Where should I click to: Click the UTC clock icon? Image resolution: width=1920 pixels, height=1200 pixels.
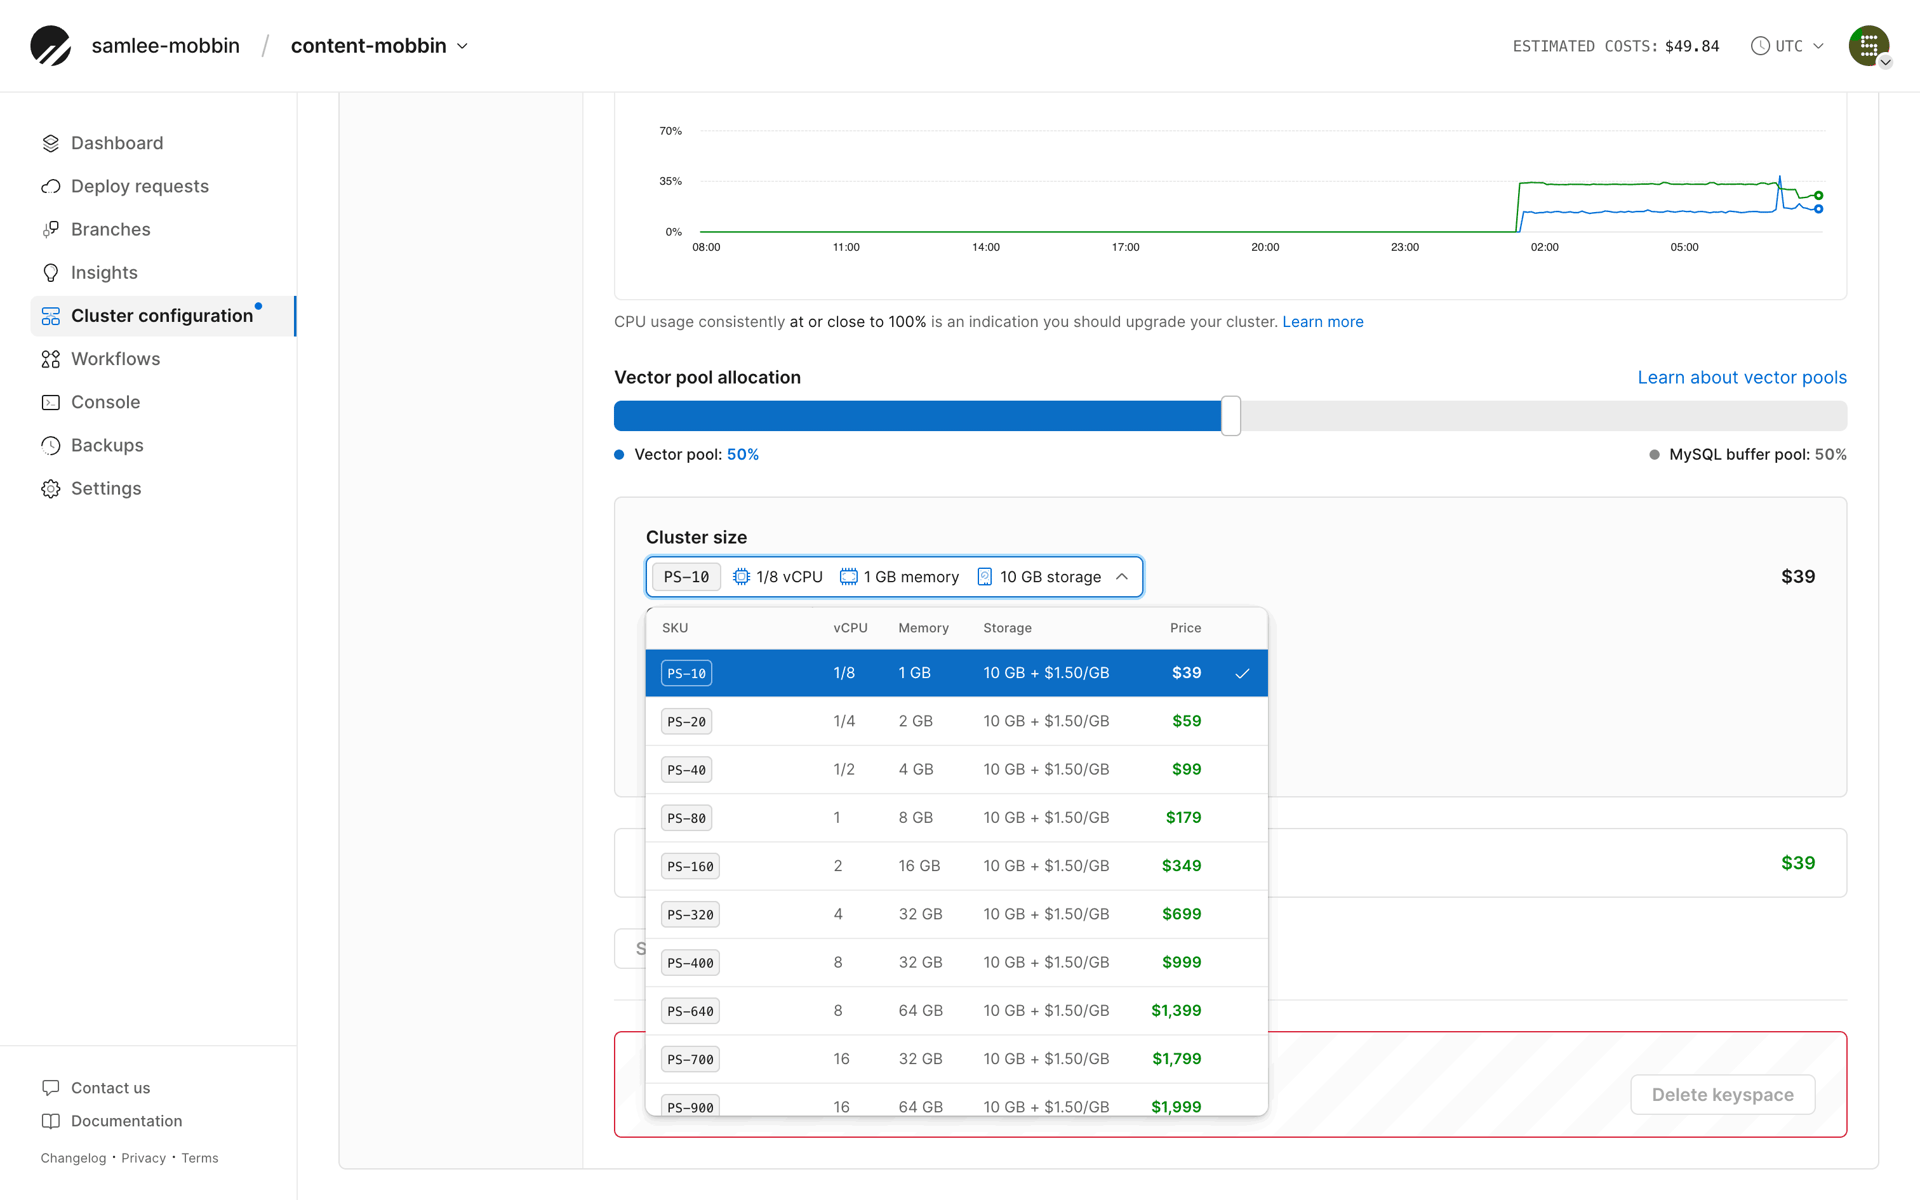(1760, 46)
